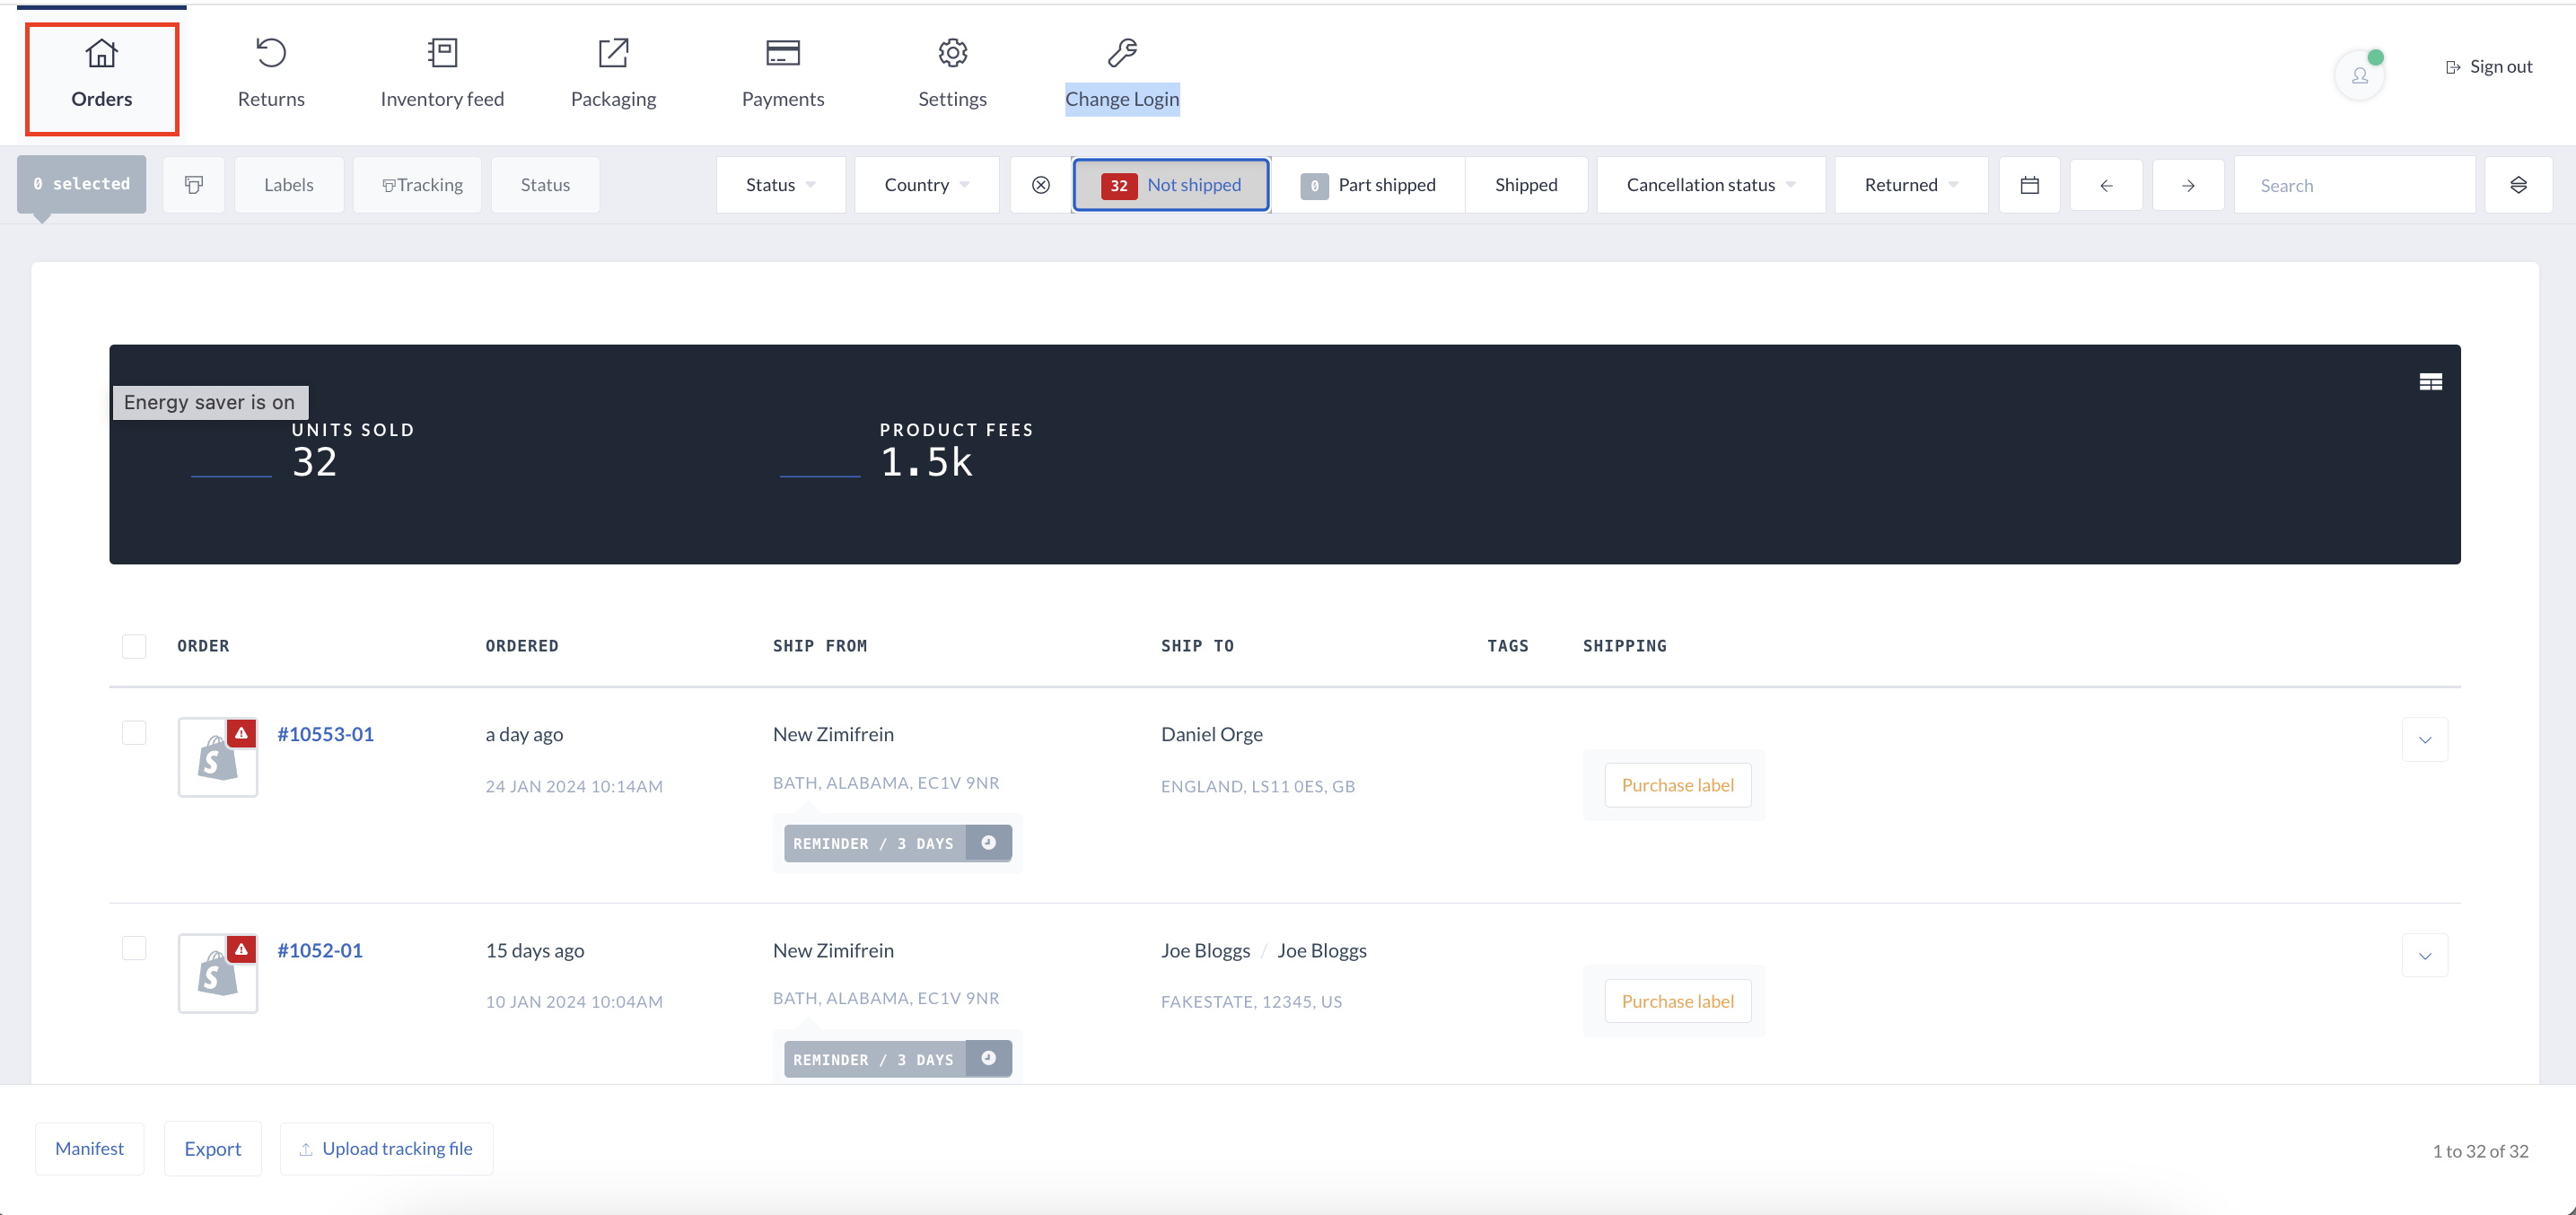Click the reminder clock icon on #10553-01
This screenshot has width=2576, height=1215.
pos(989,843)
